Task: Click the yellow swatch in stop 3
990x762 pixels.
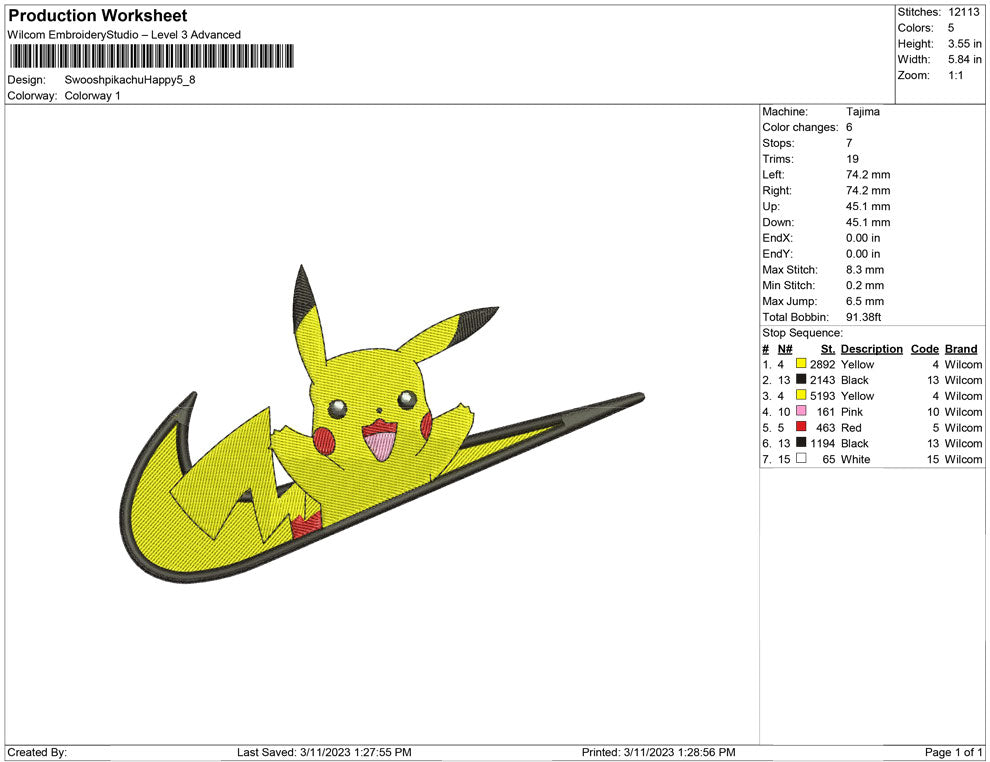Action: pyautogui.click(x=801, y=395)
